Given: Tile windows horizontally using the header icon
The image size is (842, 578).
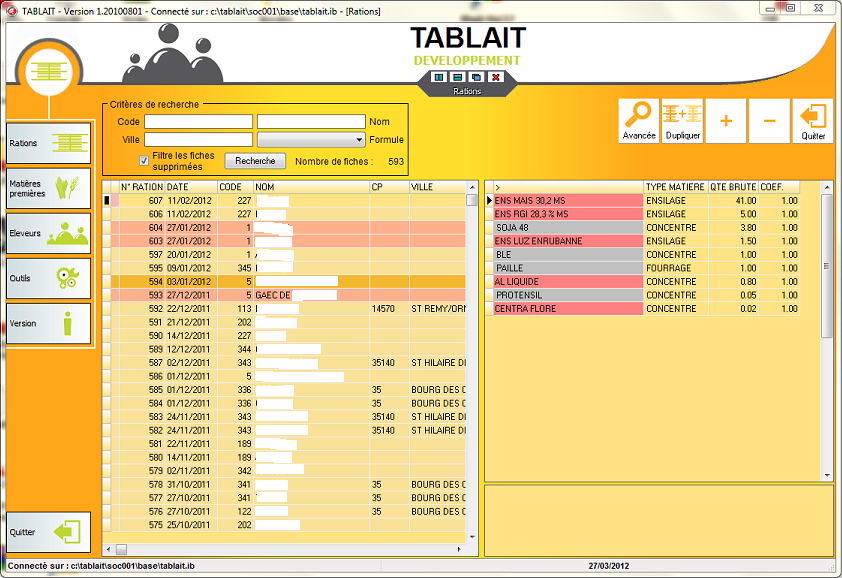Looking at the screenshot, I should tap(458, 77).
